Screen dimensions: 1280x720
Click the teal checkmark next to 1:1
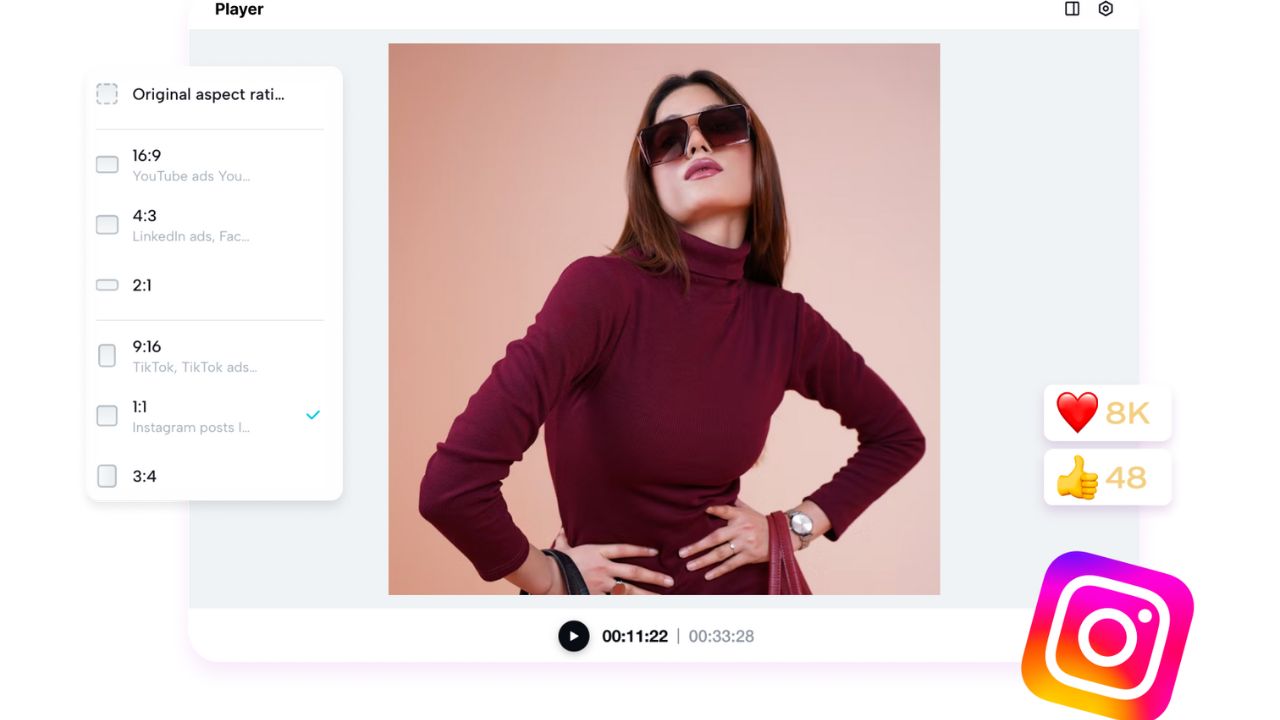point(313,413)
